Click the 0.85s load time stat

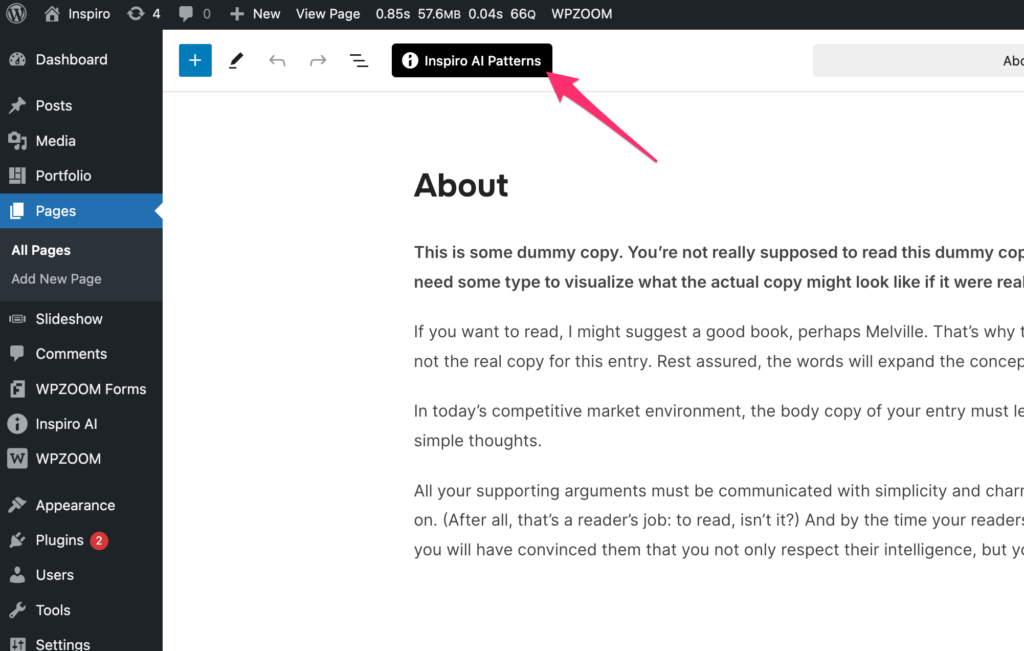tap(393, 14)
